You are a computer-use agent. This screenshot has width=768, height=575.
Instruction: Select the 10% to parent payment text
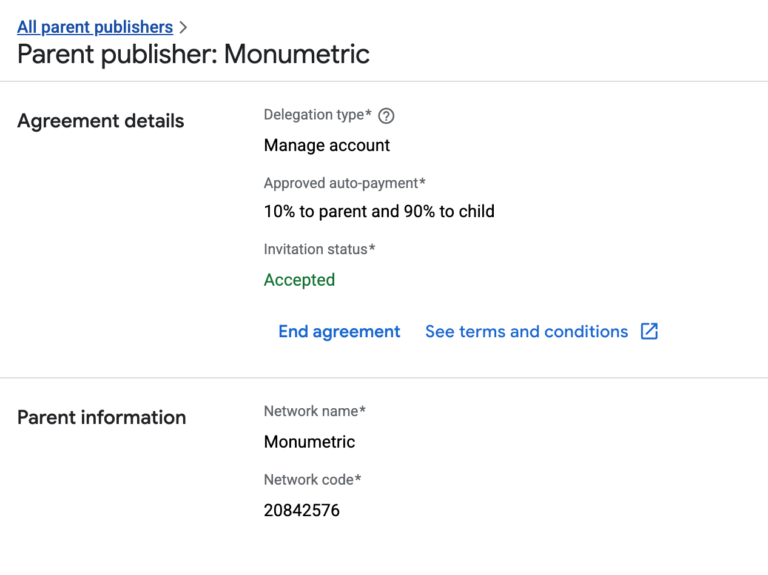pos(379,211)
